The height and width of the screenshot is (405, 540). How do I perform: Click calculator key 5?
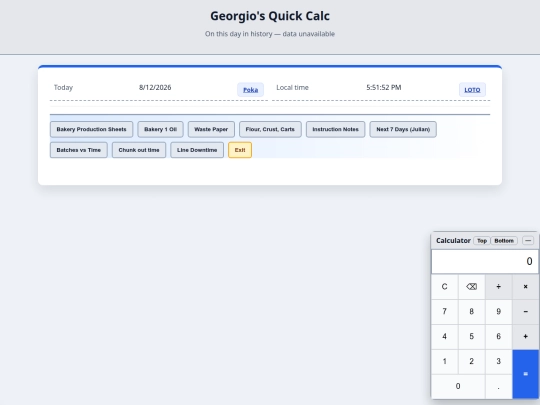pyautogui.click(x=471, y=336)
